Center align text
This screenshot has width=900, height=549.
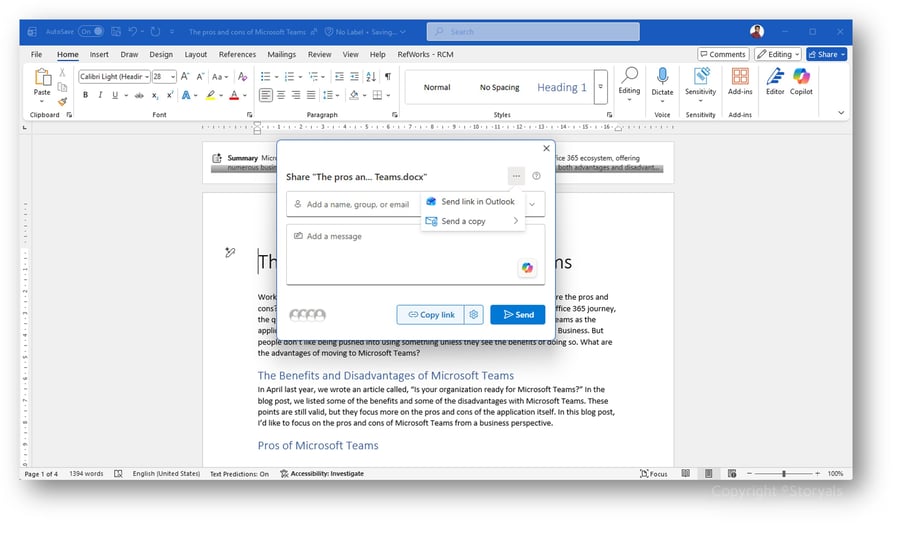pos(281,95)
